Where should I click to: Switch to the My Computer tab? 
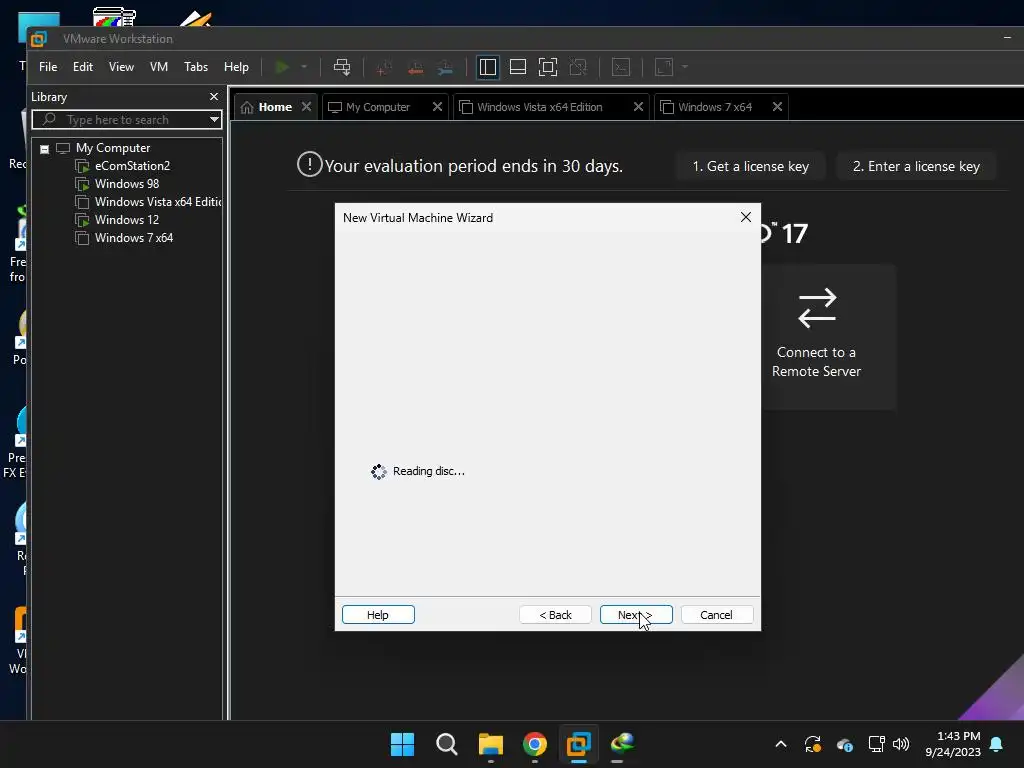[x=377, y=107]
